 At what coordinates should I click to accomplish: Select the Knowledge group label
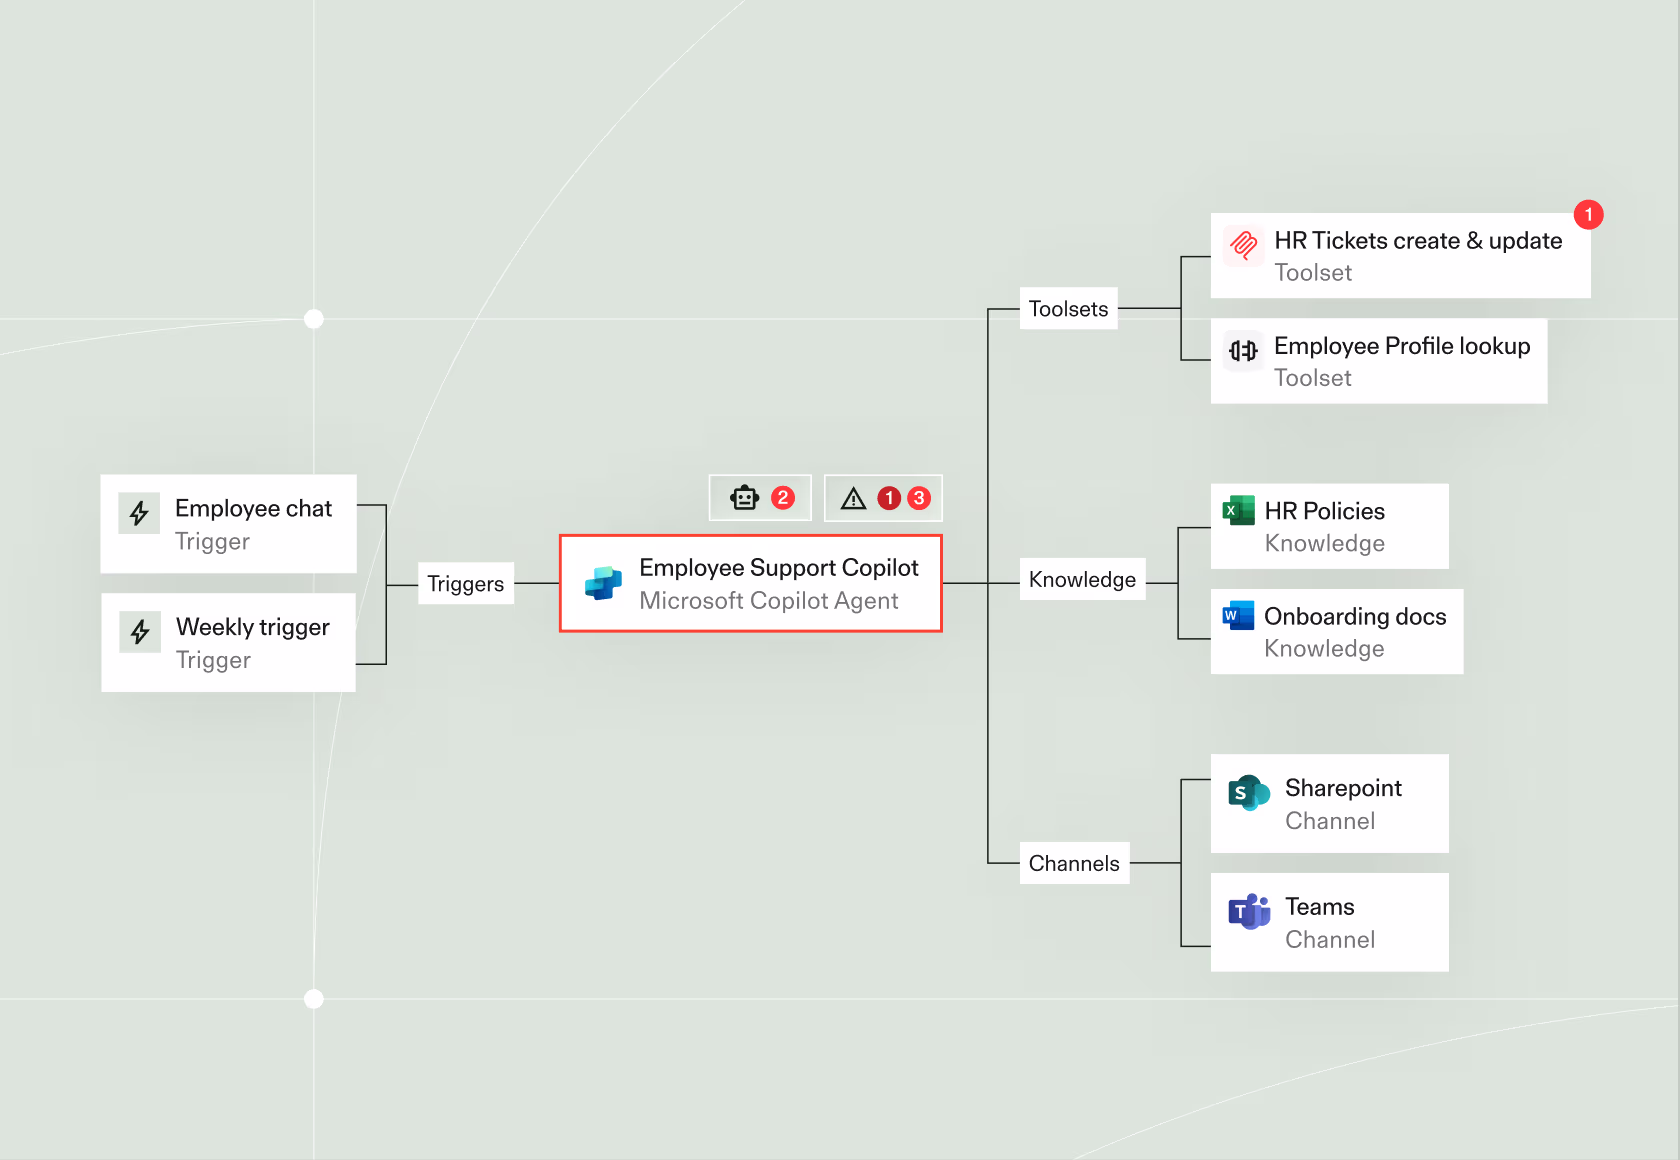click(1083, 580)
